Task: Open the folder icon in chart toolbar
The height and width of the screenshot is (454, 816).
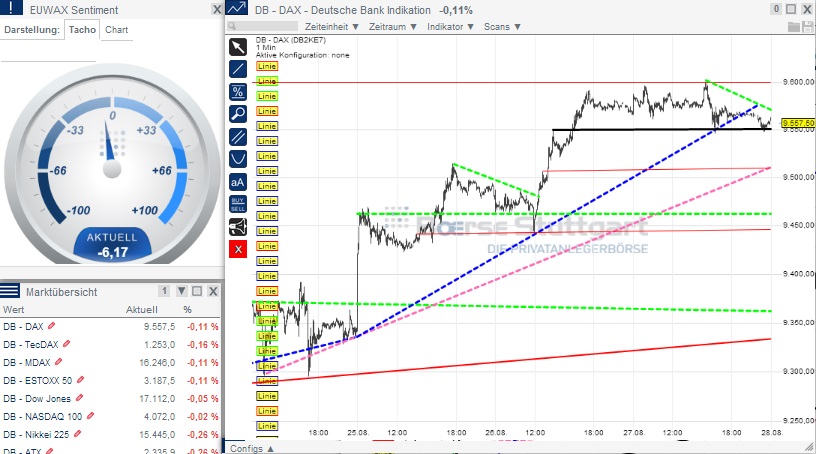Action: [x=794, y=27]
